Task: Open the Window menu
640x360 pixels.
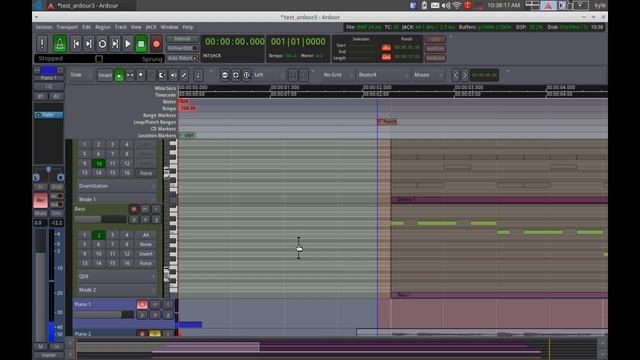Action: (x=169, y=27)
